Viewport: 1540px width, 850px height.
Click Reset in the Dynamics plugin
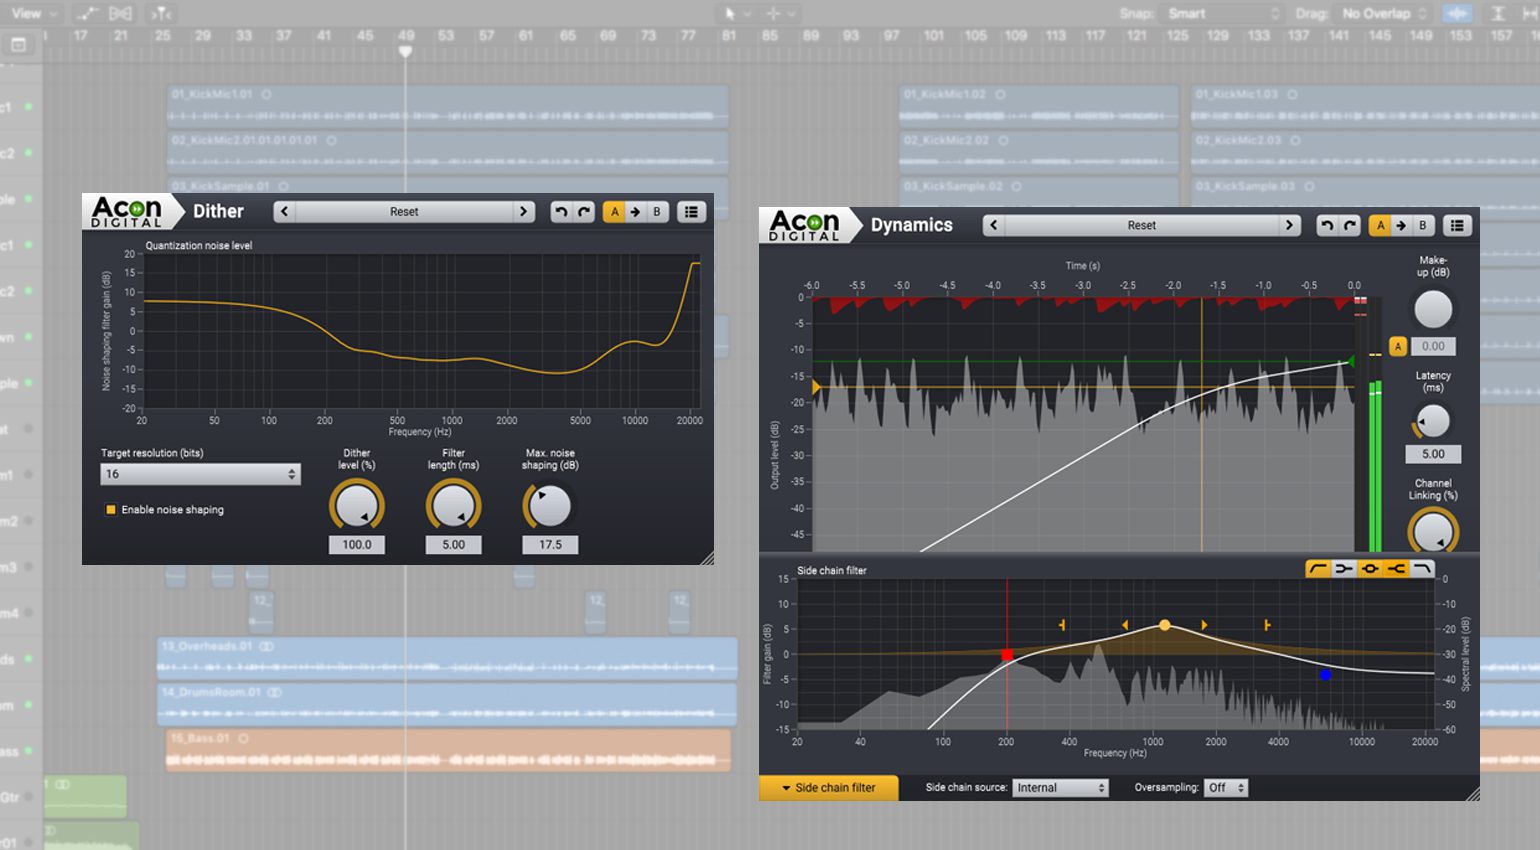click(x=1142, y=225)
